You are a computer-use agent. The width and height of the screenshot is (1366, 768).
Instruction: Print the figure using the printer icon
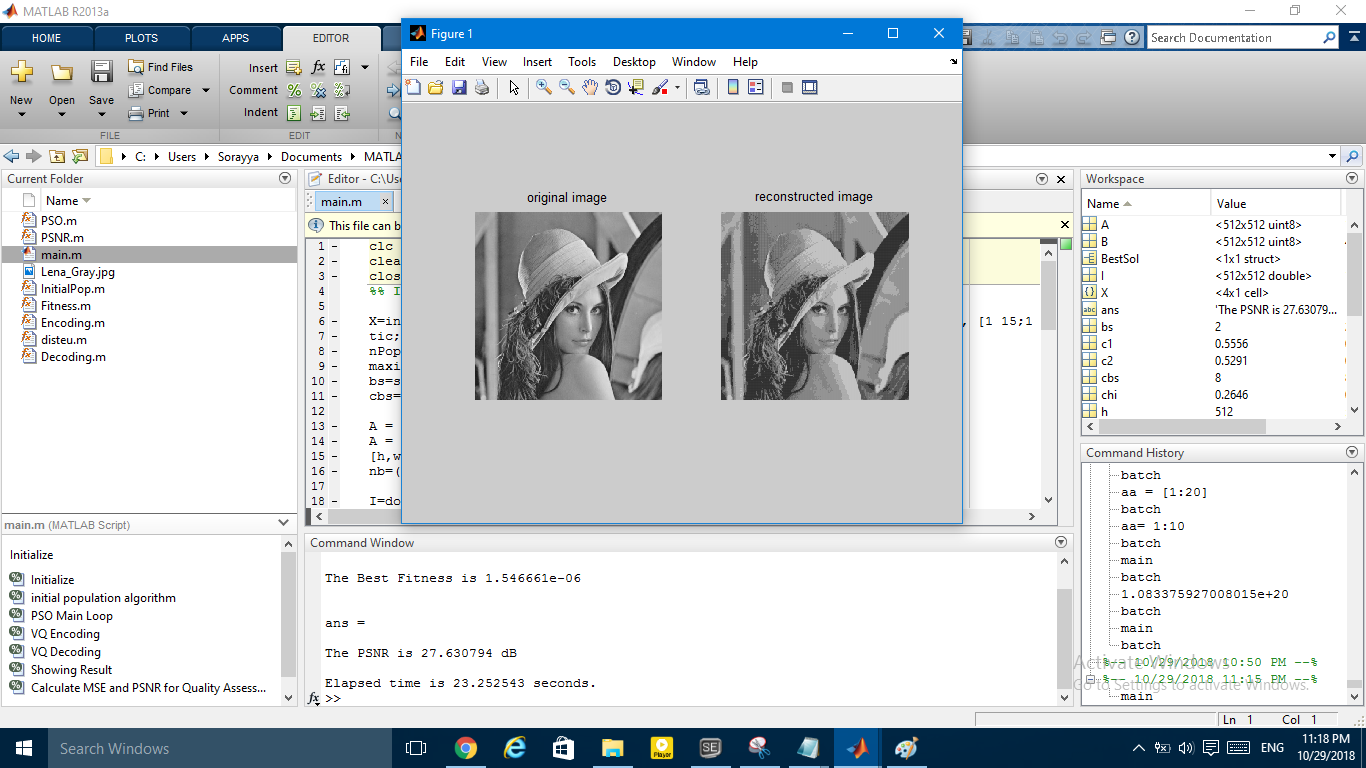(482, 87)
